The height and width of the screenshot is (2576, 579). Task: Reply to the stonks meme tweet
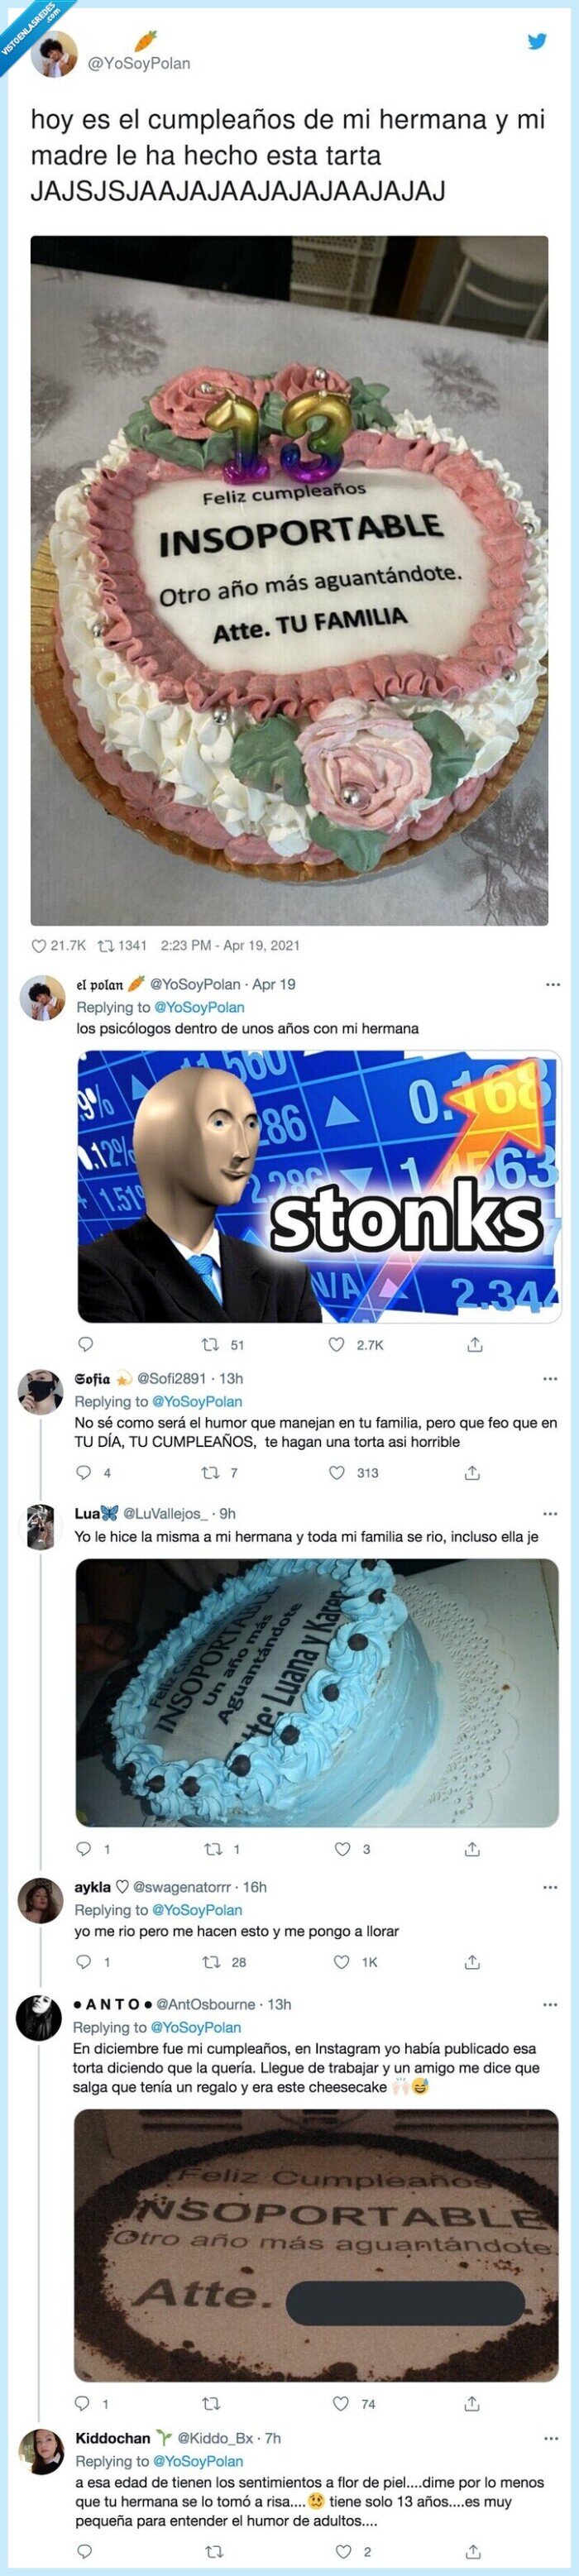click(85, 1344)
